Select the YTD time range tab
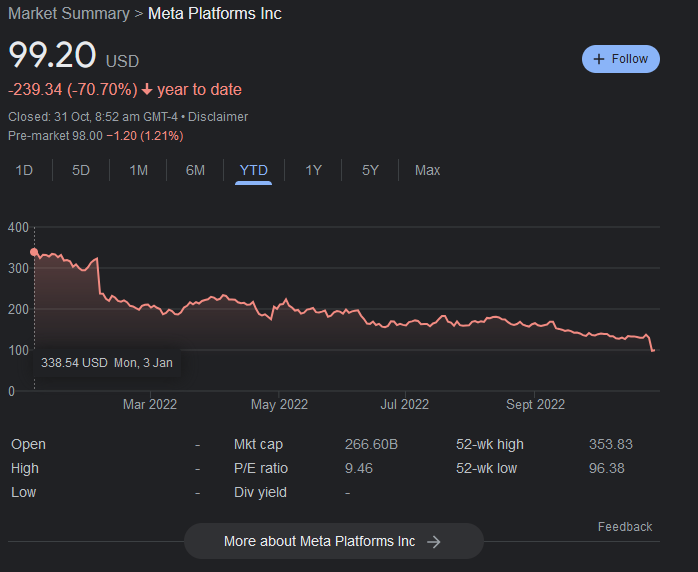 tap(253, 170)
